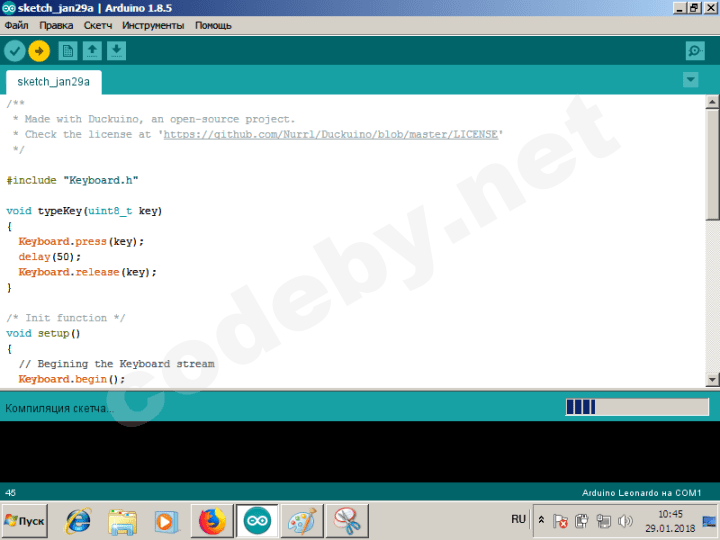720x540 pixels.
Task: Click the 'Keyboard.release(key);' code line
Action: coord(87,272)
